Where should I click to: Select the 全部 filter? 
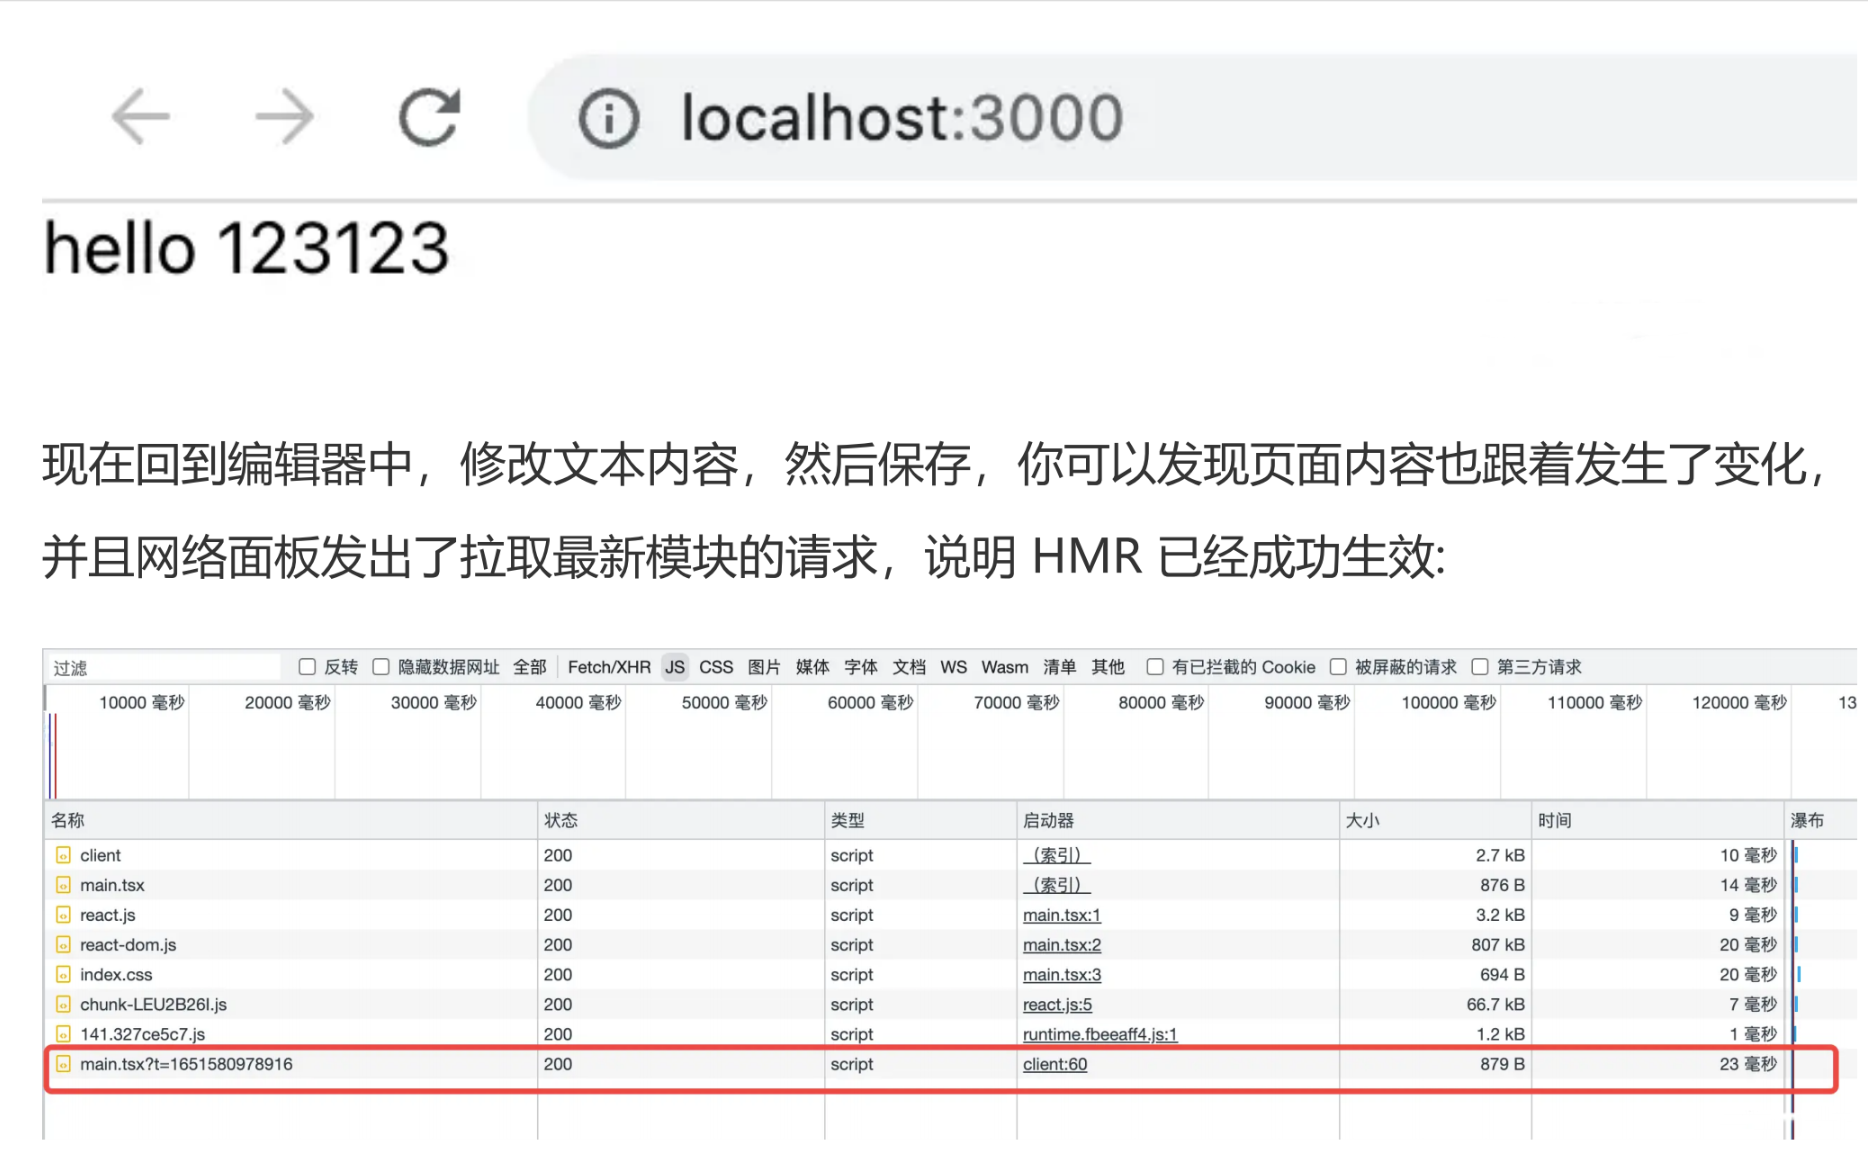point(530,667)
